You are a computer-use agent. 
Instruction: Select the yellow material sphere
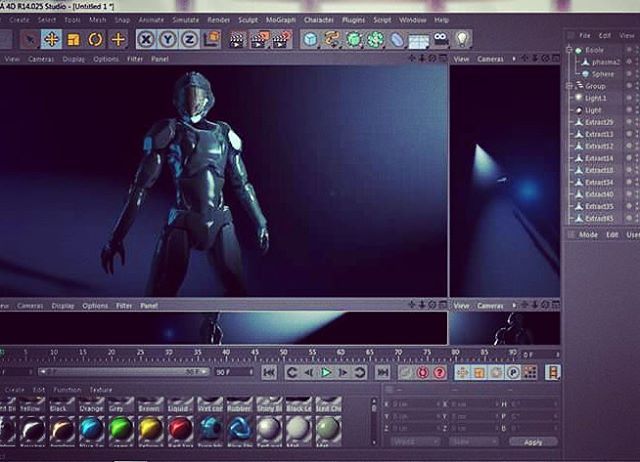150,429
